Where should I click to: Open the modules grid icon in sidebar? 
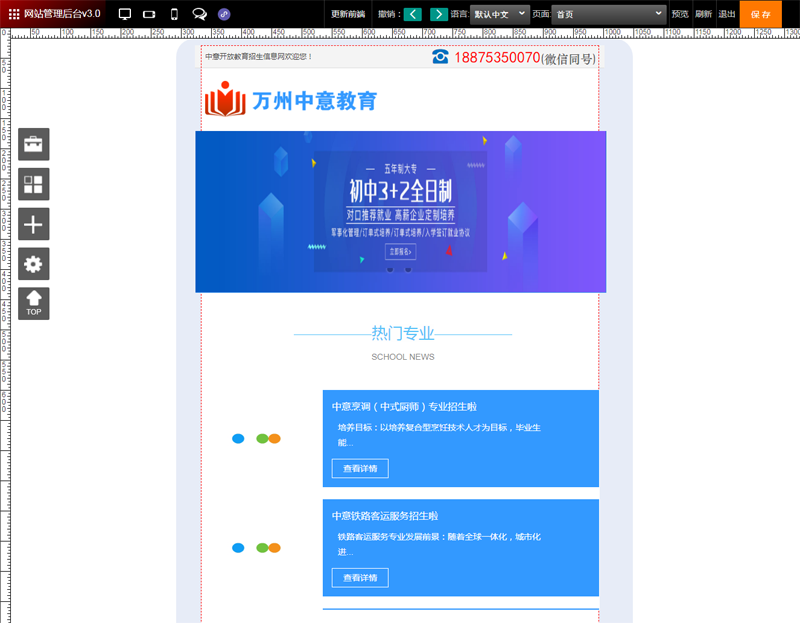[x=33, y=184]
